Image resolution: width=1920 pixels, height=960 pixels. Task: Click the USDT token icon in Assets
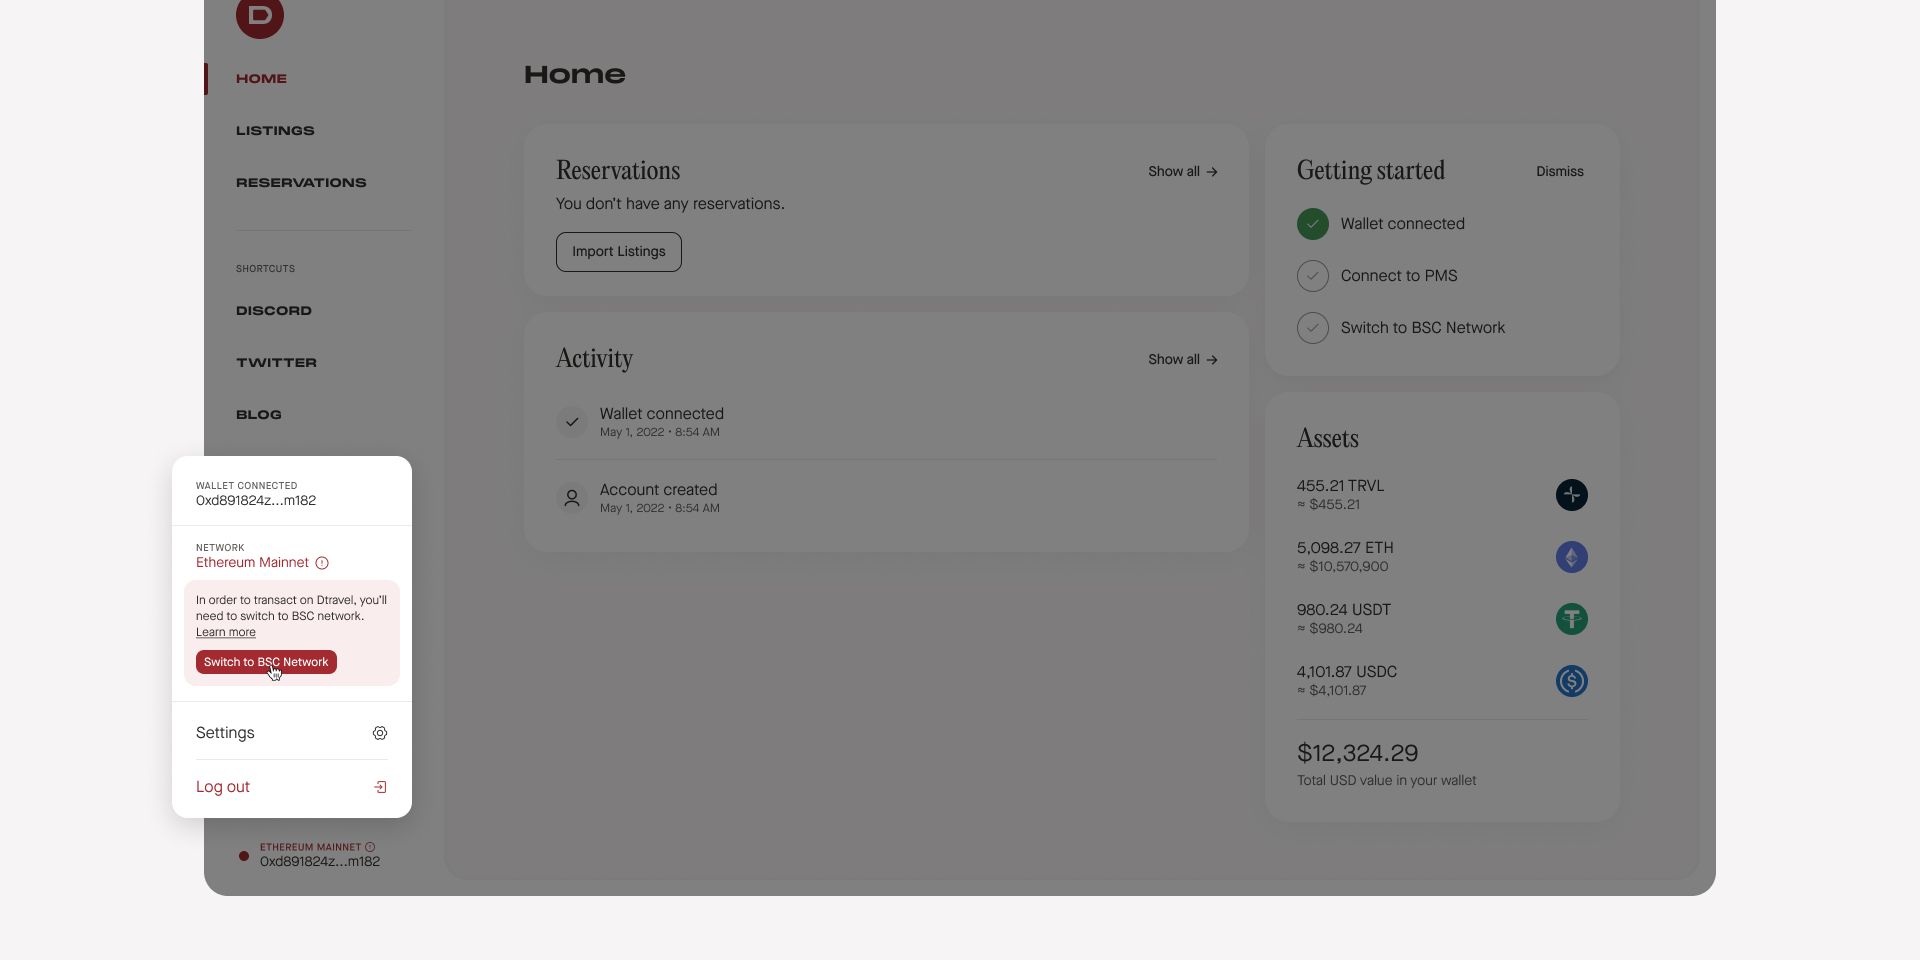point(1571,619)
